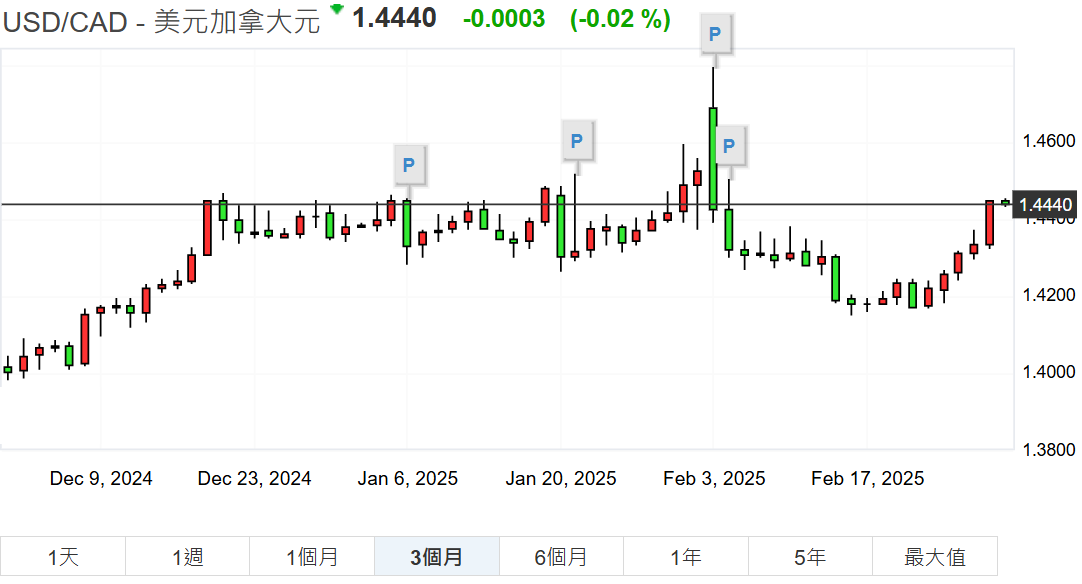Click the 1.4440 current price tag on axis

(x=1045, y=204)
